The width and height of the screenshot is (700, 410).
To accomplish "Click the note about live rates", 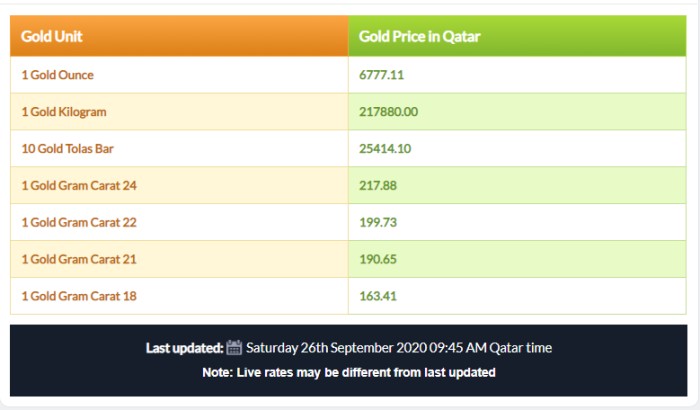I will pos(349,372).
